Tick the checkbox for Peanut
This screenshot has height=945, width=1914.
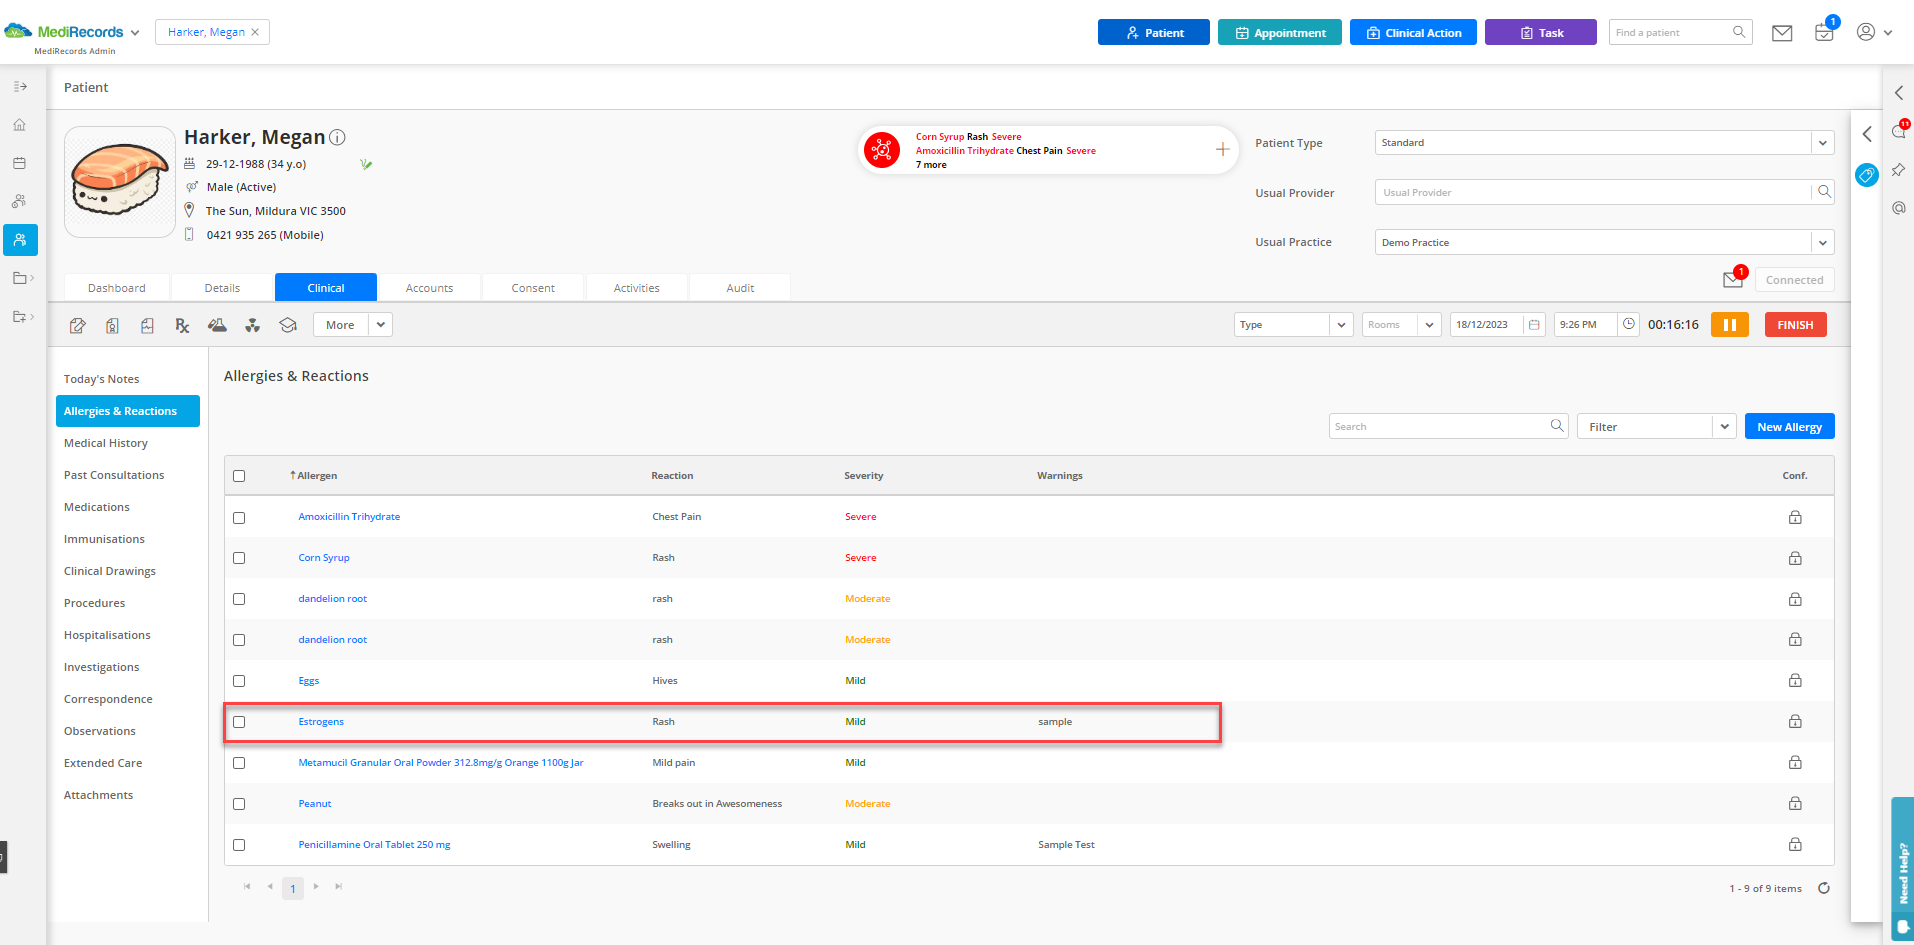point(239,804)
